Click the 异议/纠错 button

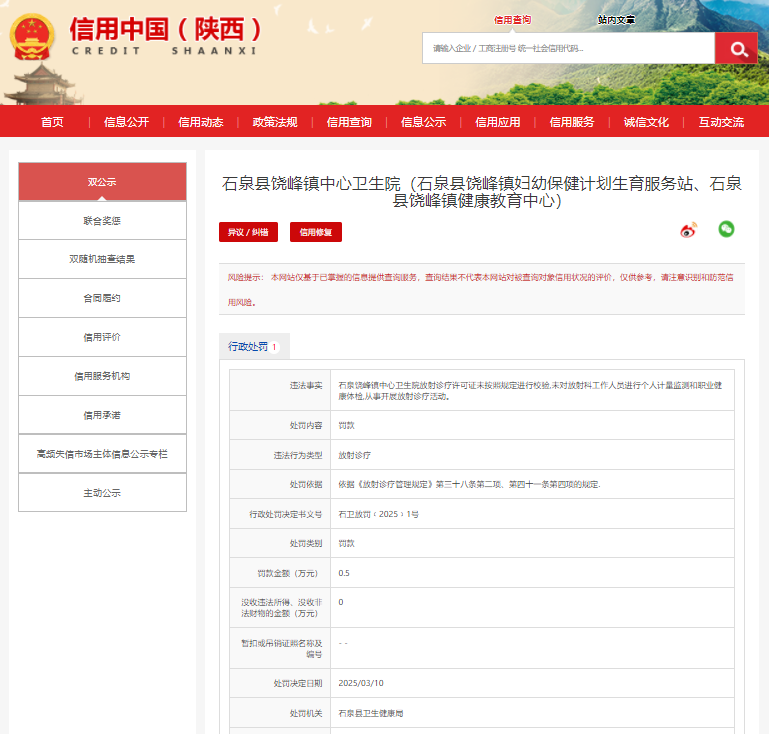(248, 232)
